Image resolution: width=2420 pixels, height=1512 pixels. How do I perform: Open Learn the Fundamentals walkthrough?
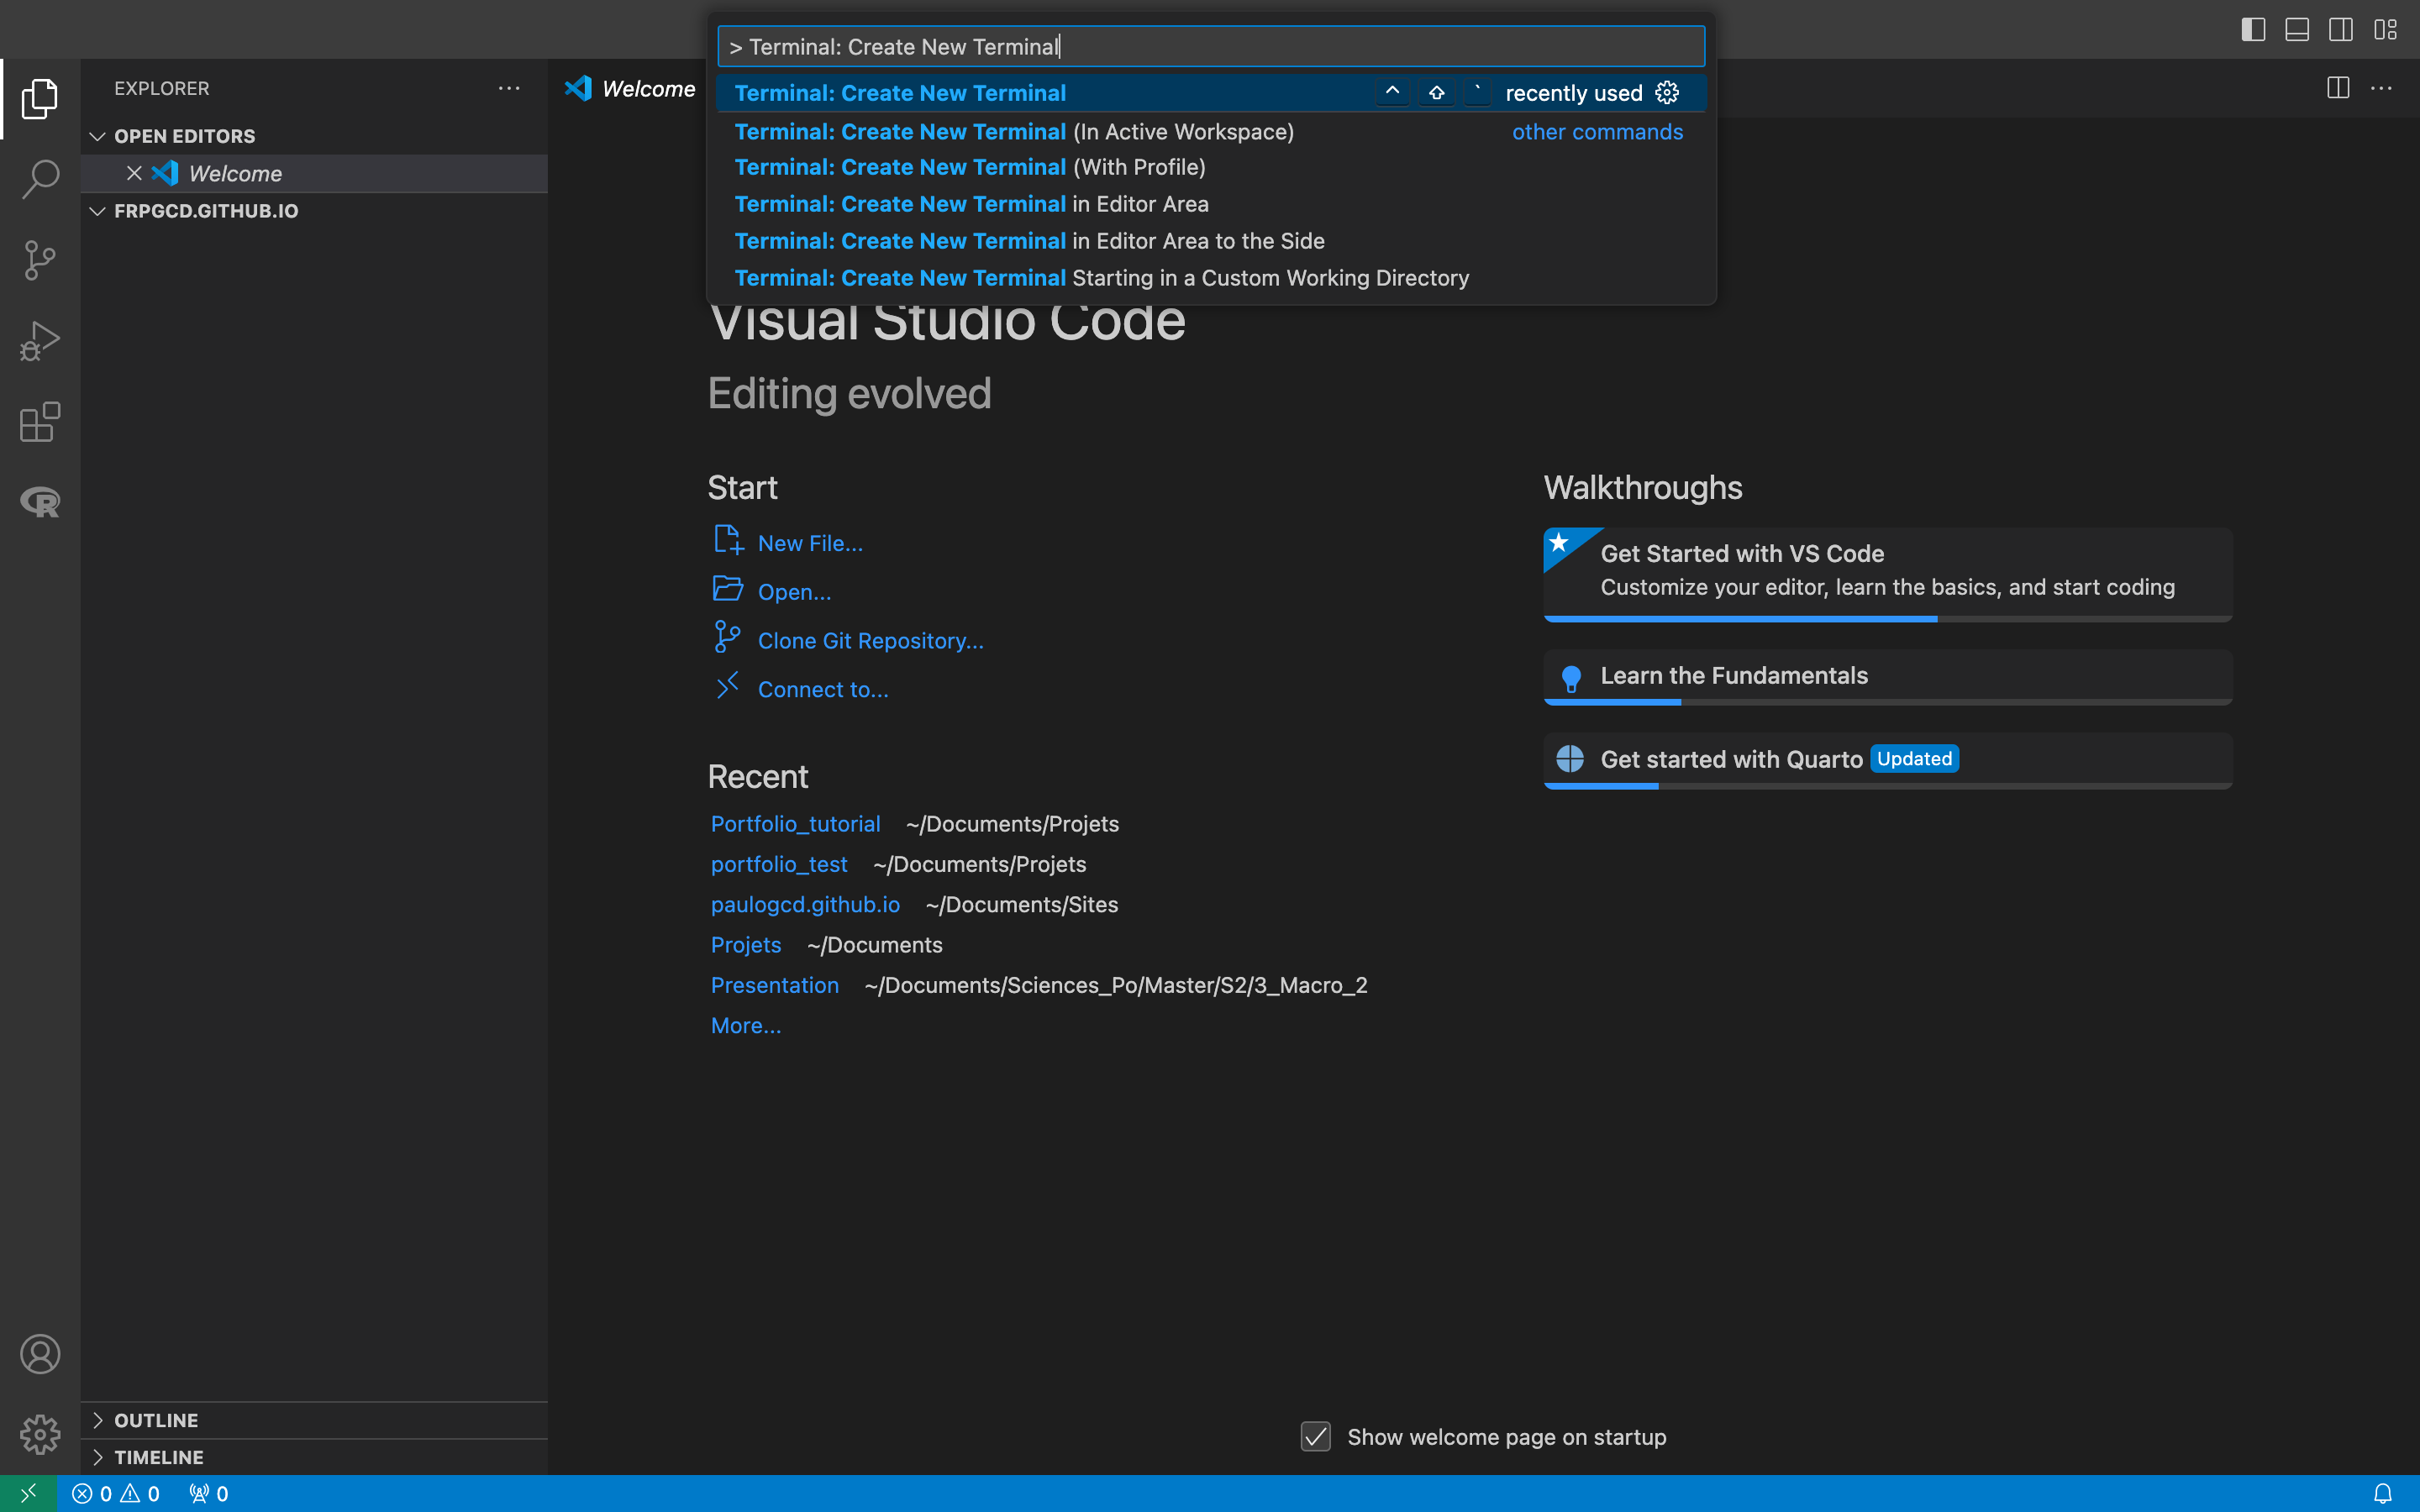(x=1888, y=677)
